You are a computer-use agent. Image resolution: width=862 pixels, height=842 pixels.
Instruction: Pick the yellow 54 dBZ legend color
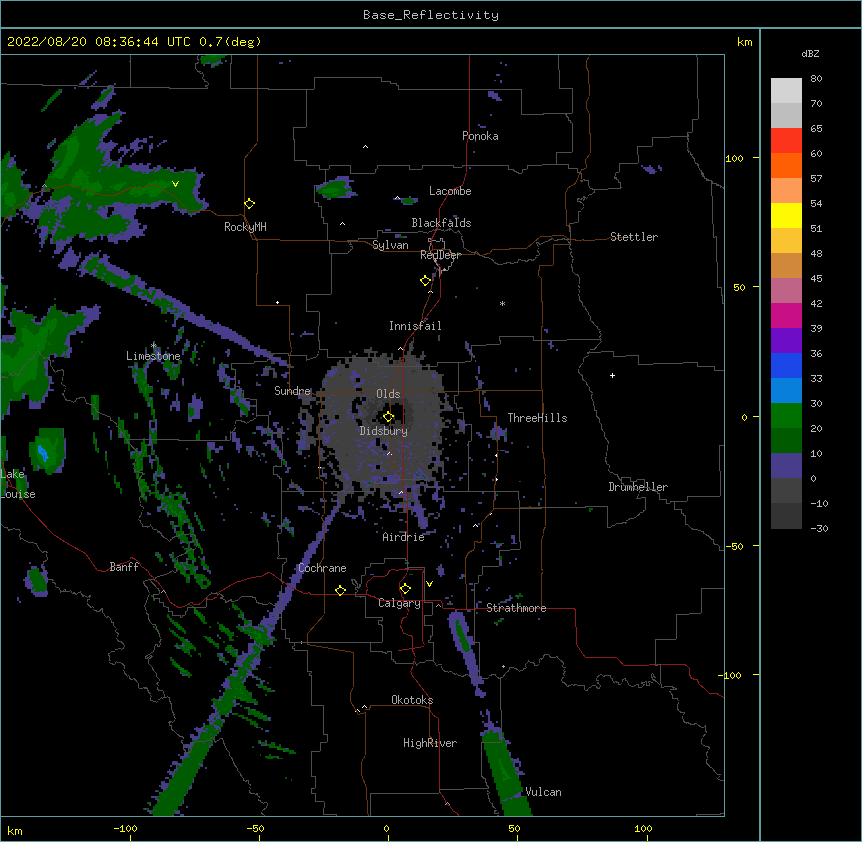tap(786, 216)
